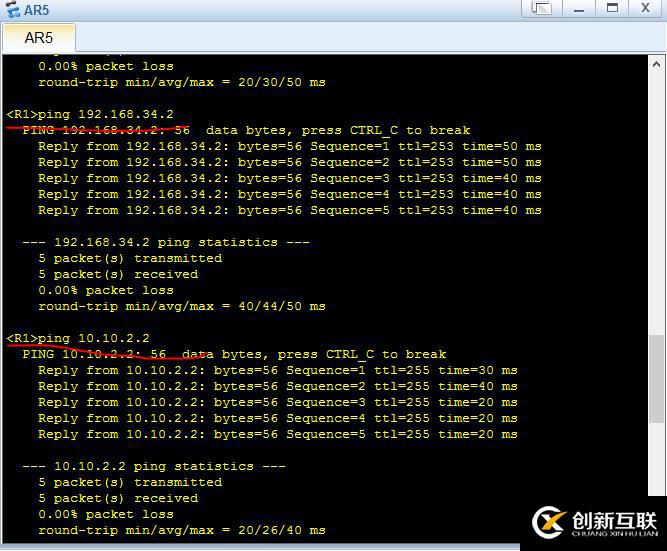The width and height of the screenshot is (667, 551).
Task: Maximize the AR5 window
Action: pos(612,8)
